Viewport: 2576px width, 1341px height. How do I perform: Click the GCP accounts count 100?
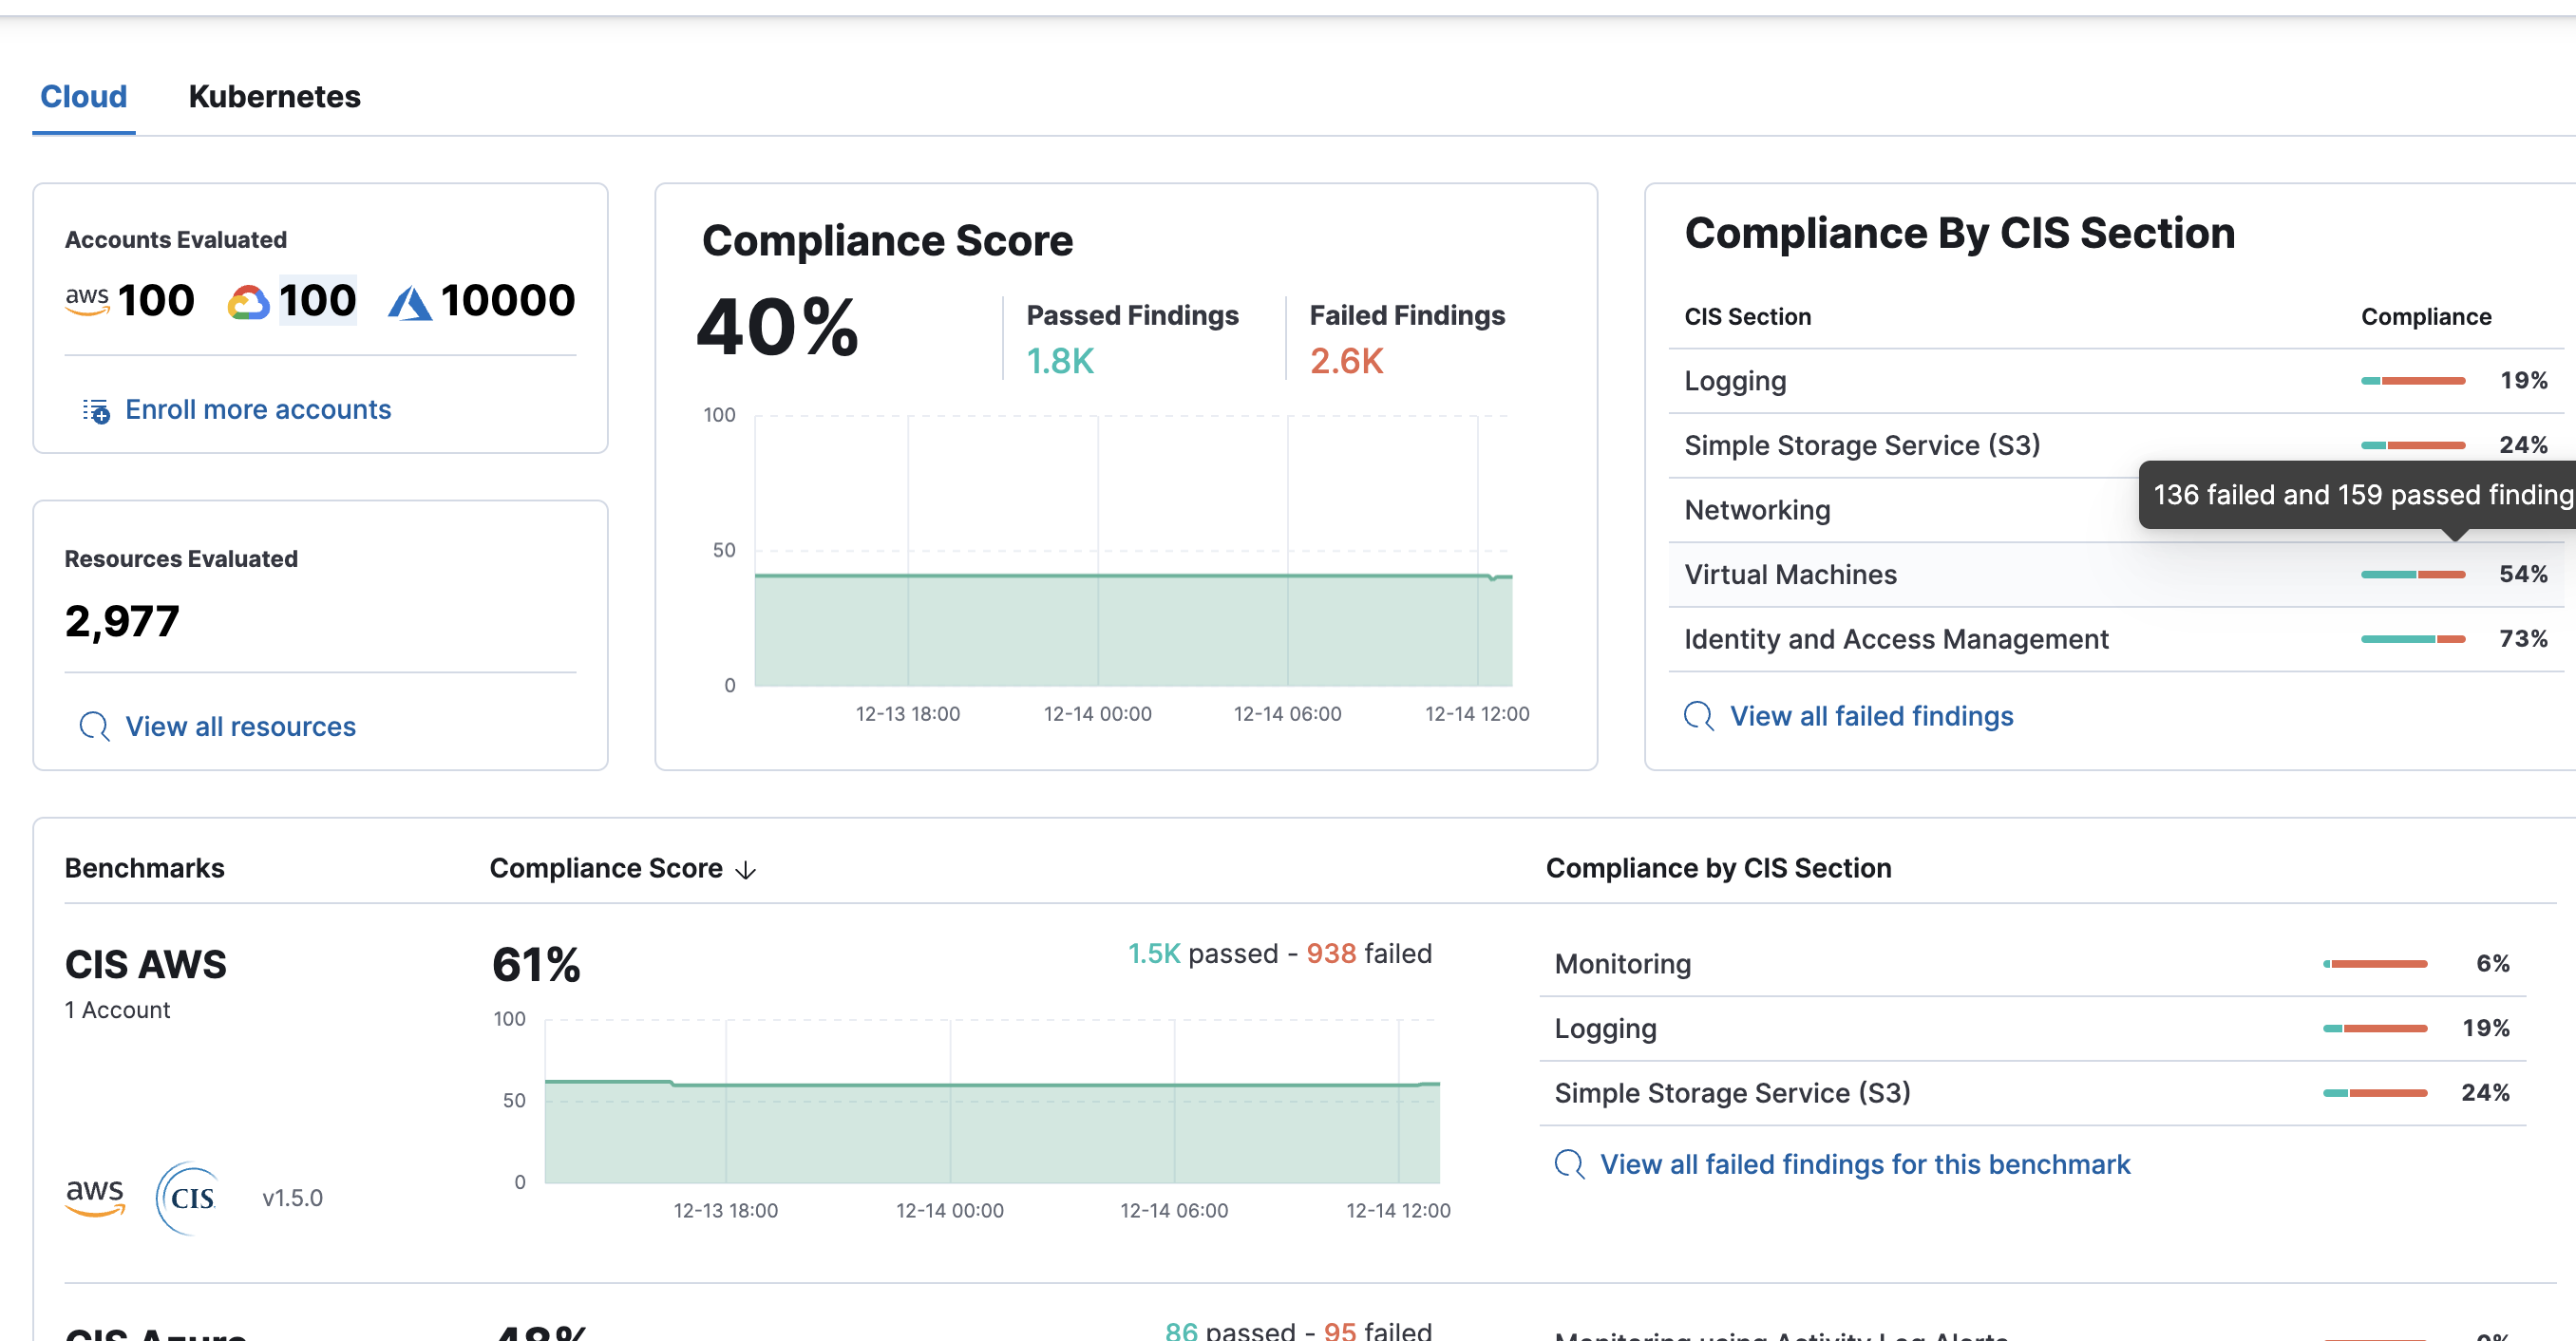(x=317, y=300)
